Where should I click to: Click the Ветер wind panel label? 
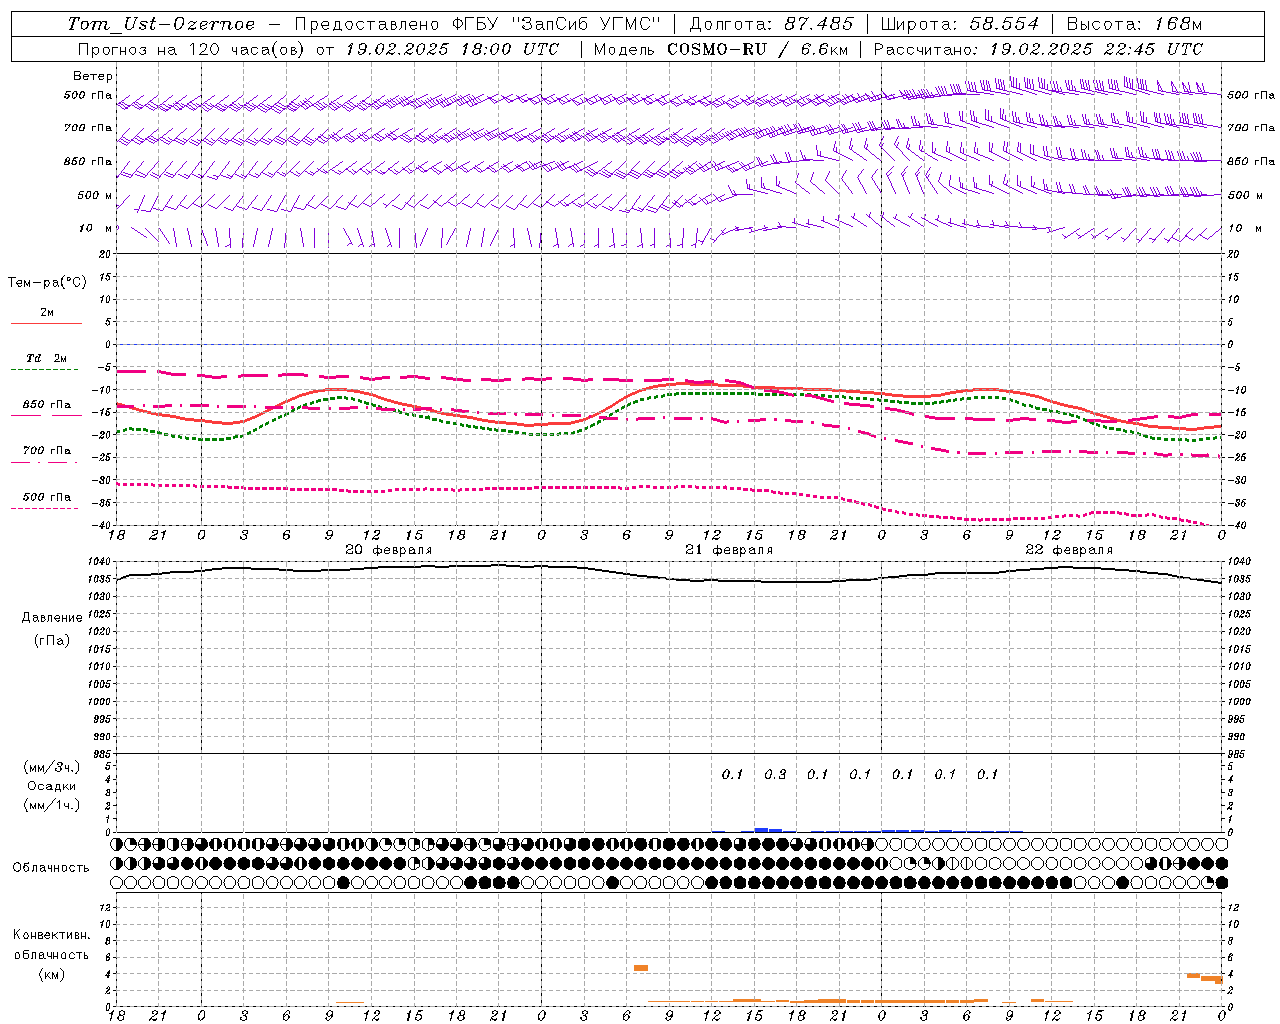[93, 76]
